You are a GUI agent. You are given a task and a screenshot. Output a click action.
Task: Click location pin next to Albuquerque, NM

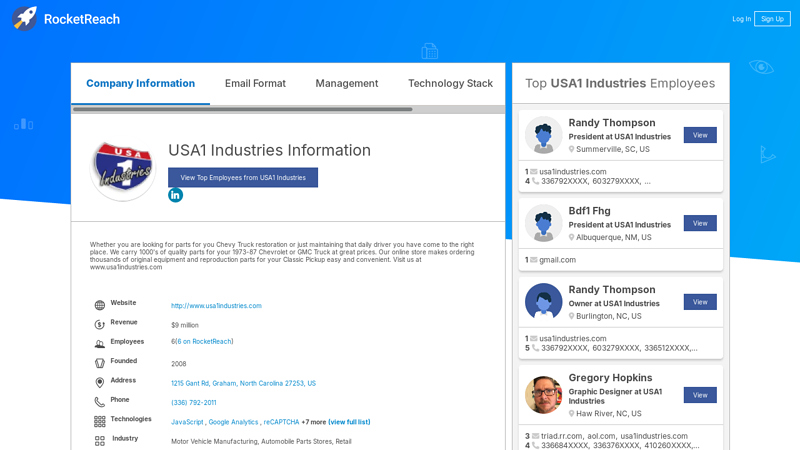click(x=571, y=237)
